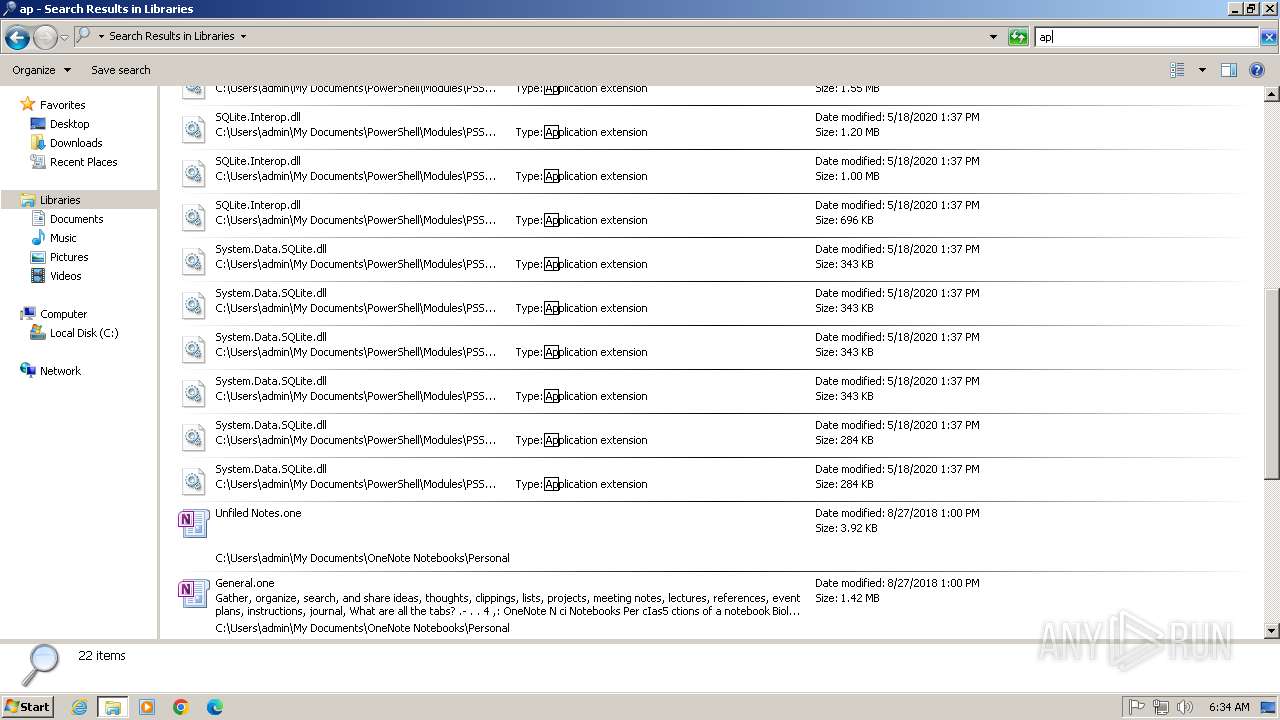Open Downloads folder in Favorites
The width and height of the screenshot is (1280, 720).
[x=76, y=143]
